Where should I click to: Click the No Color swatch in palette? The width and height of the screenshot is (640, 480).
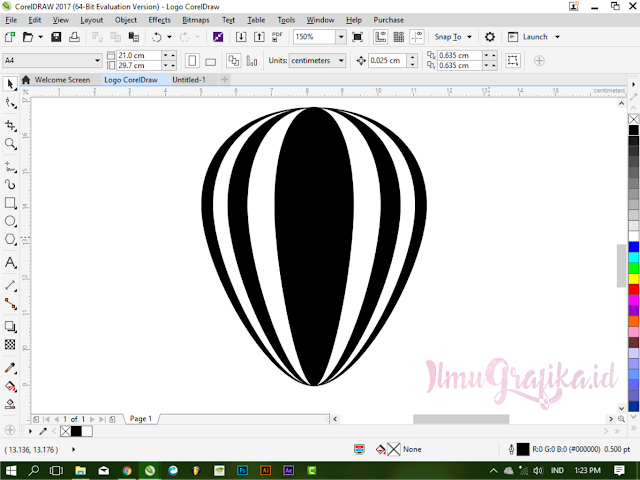[x=633, y=119]
